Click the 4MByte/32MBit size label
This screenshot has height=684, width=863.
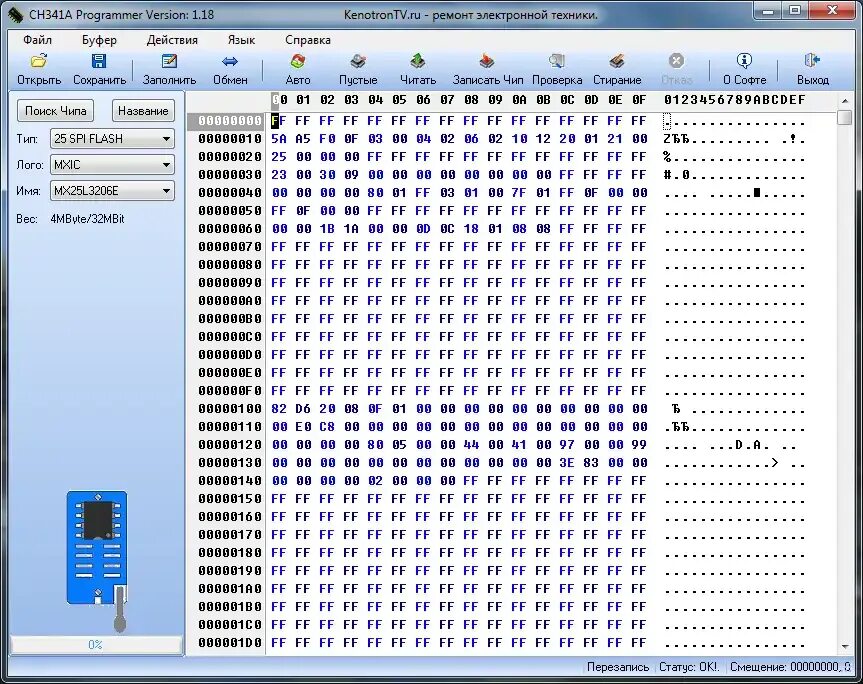coord(87,218)
